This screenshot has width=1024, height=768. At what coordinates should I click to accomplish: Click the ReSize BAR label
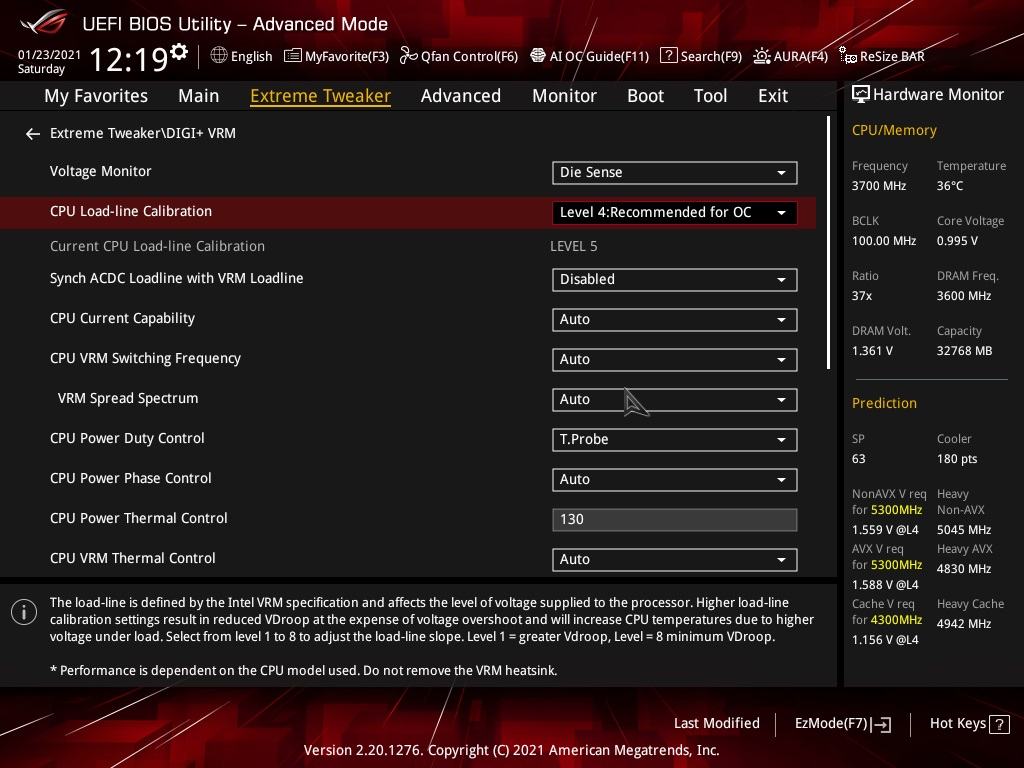892,56
